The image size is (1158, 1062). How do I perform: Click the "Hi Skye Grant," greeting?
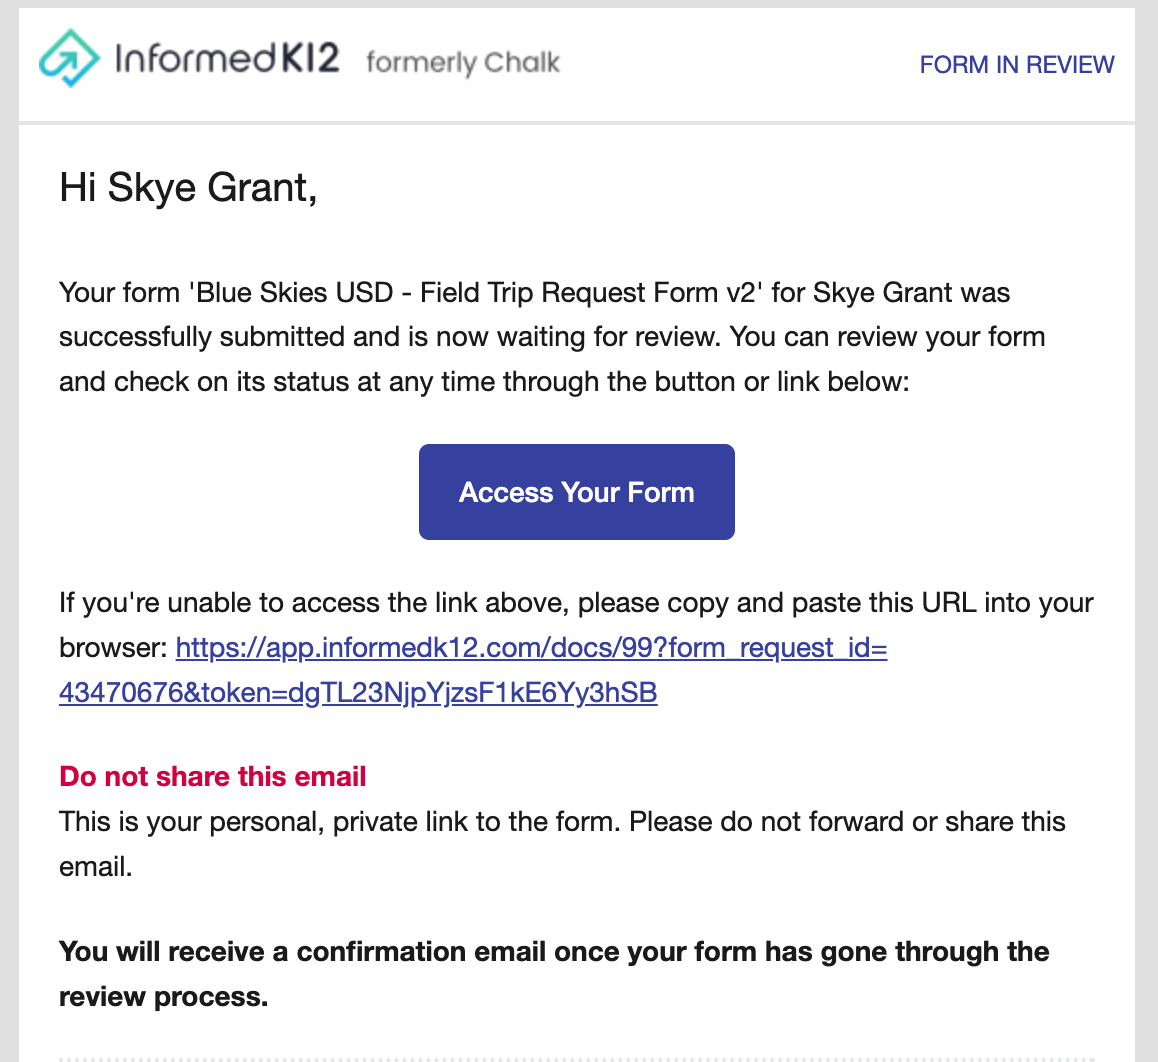pyautogui.click(x=188, y=187)
